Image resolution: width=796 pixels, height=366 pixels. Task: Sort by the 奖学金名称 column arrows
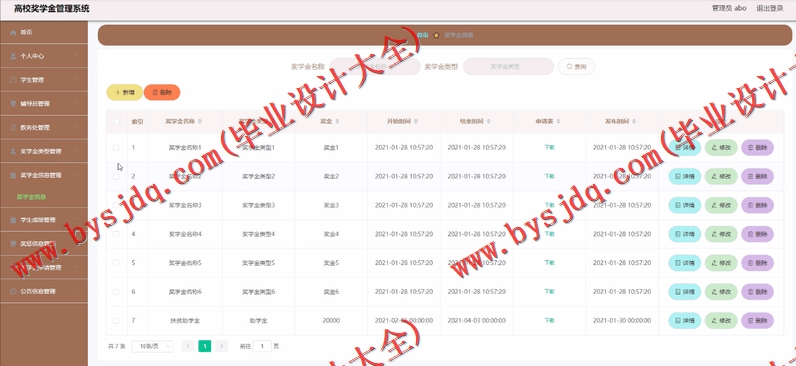[200, 121]
